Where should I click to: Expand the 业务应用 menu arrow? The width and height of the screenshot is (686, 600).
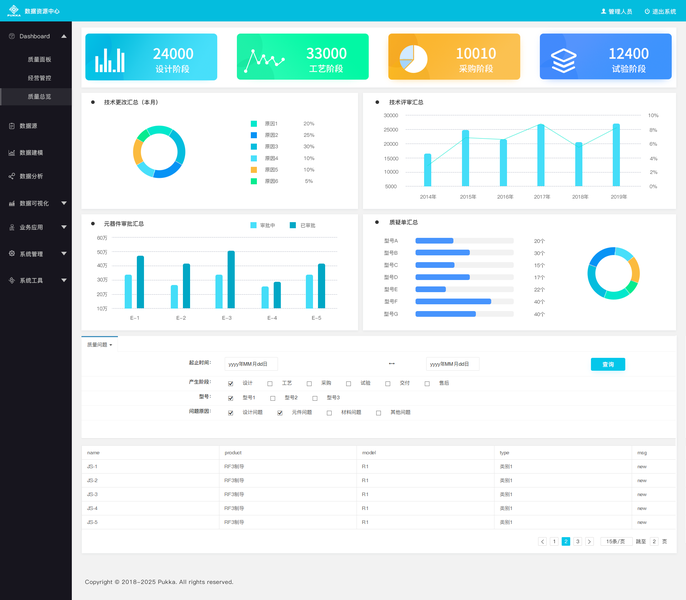pyautogui.click(x=64, y=227)
